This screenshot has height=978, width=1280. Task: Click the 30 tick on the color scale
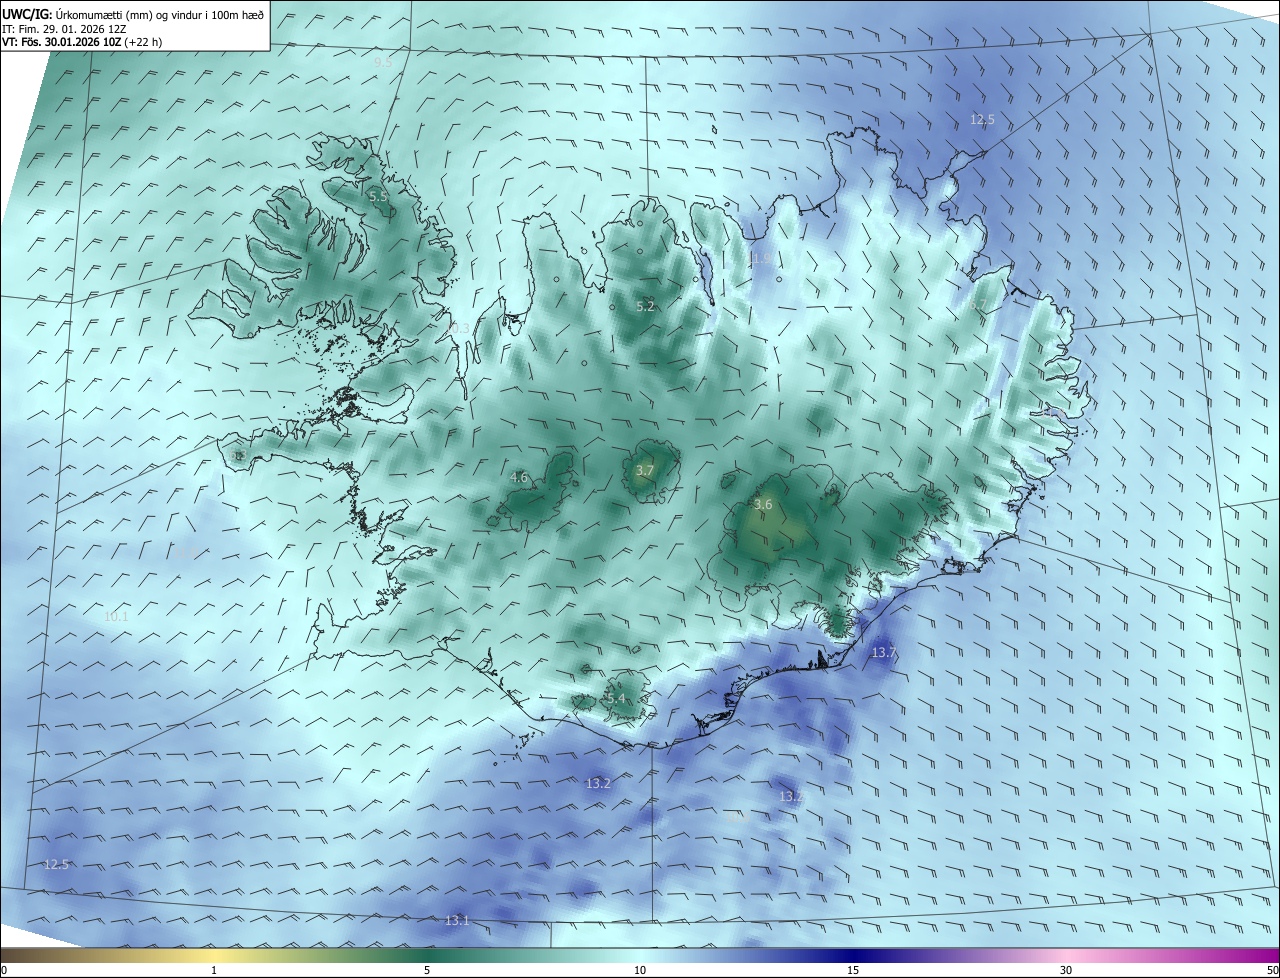(x=1066, y=970)
